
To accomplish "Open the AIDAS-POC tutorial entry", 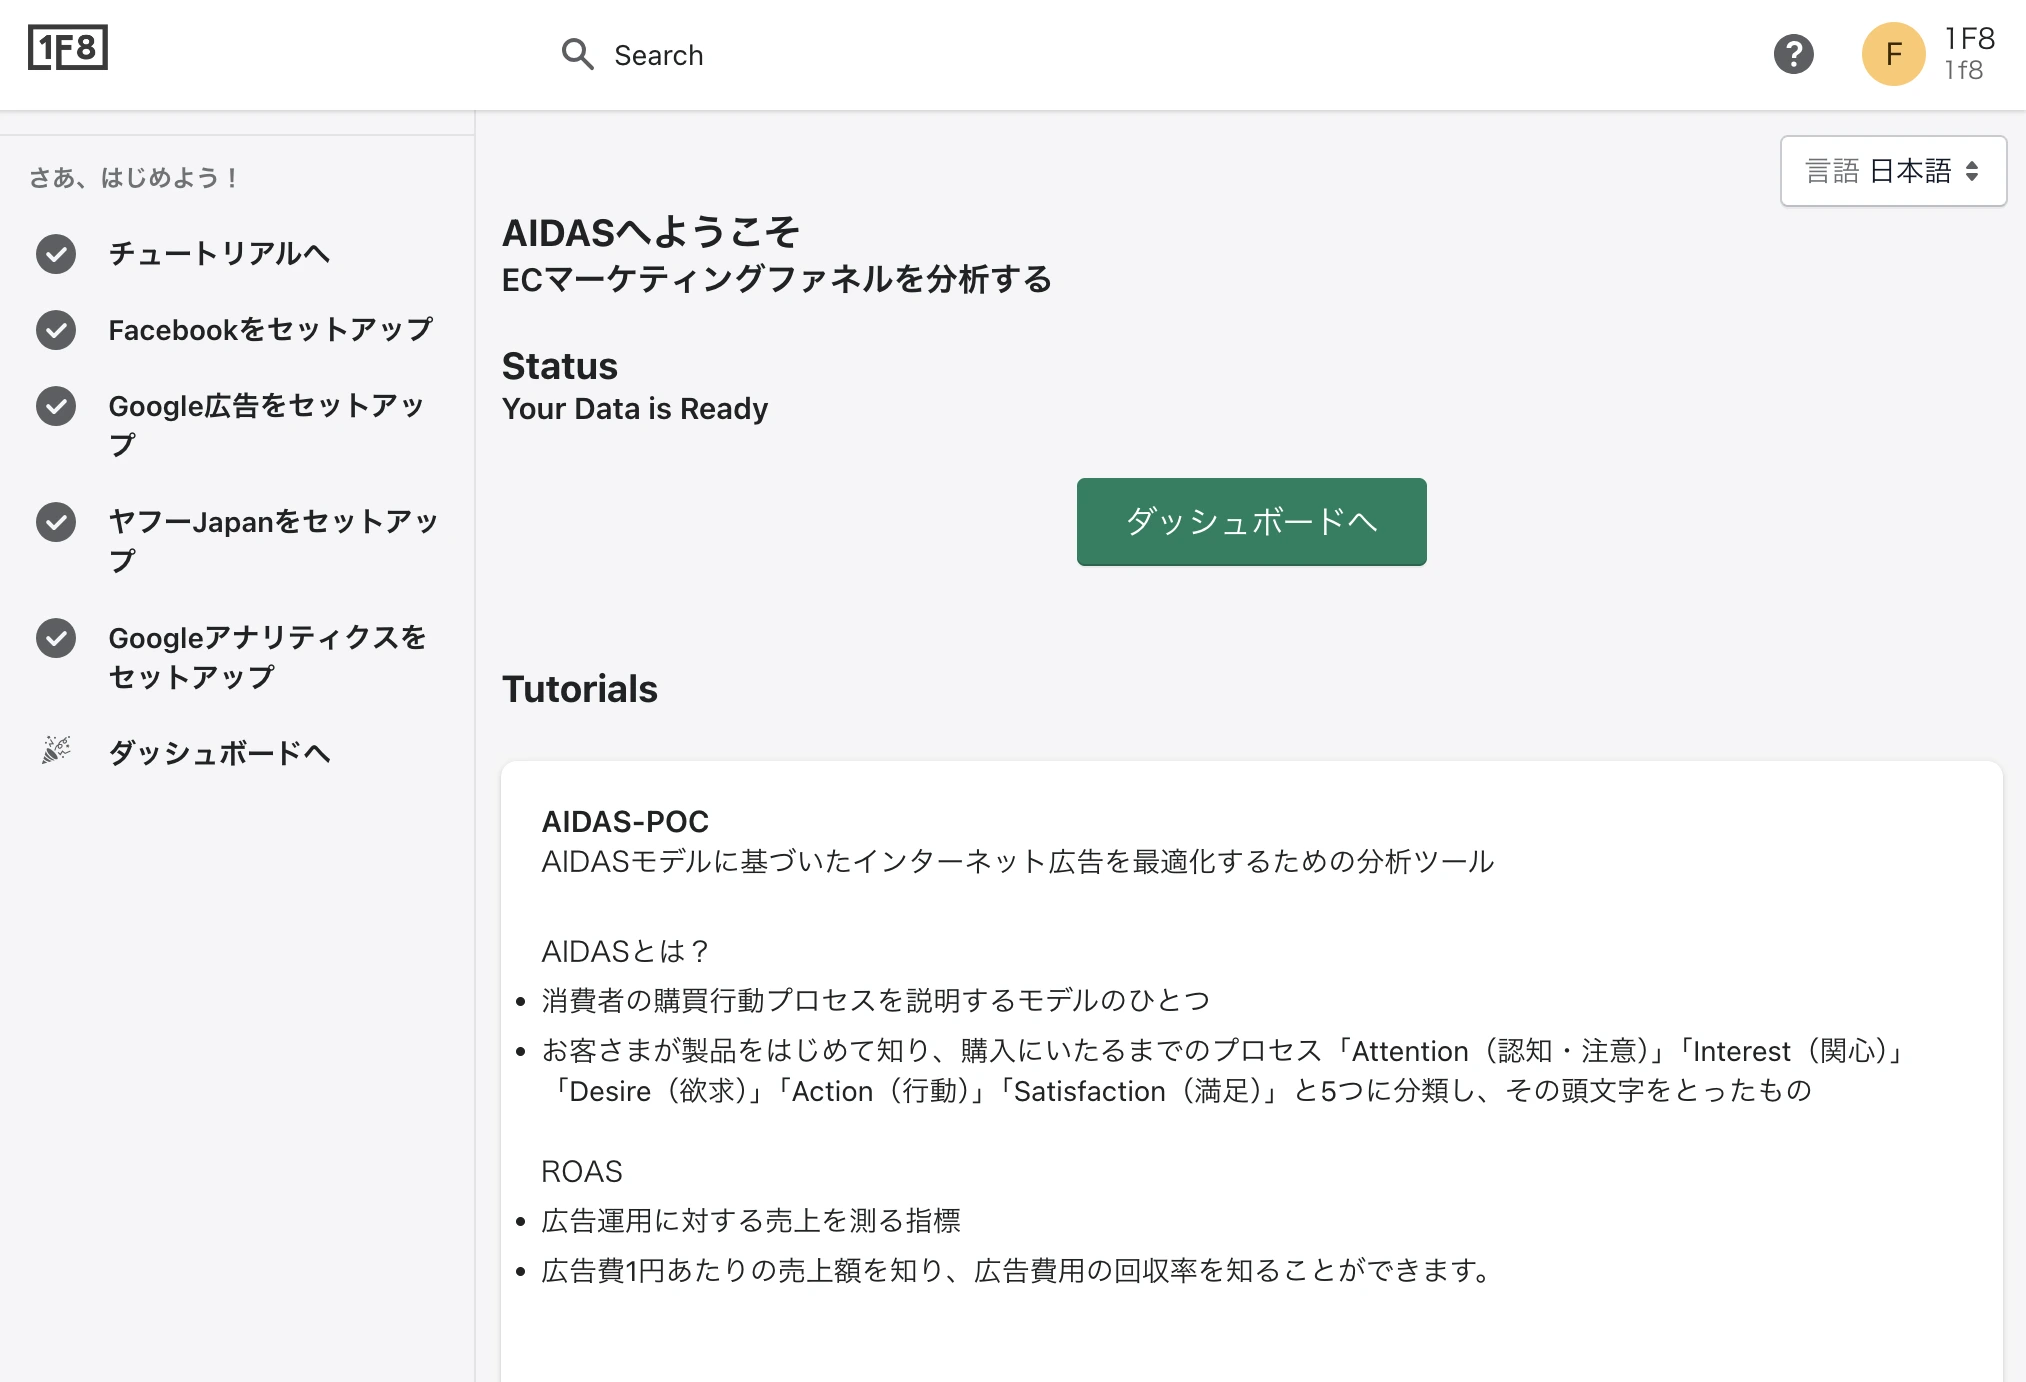I will (624, 821).
